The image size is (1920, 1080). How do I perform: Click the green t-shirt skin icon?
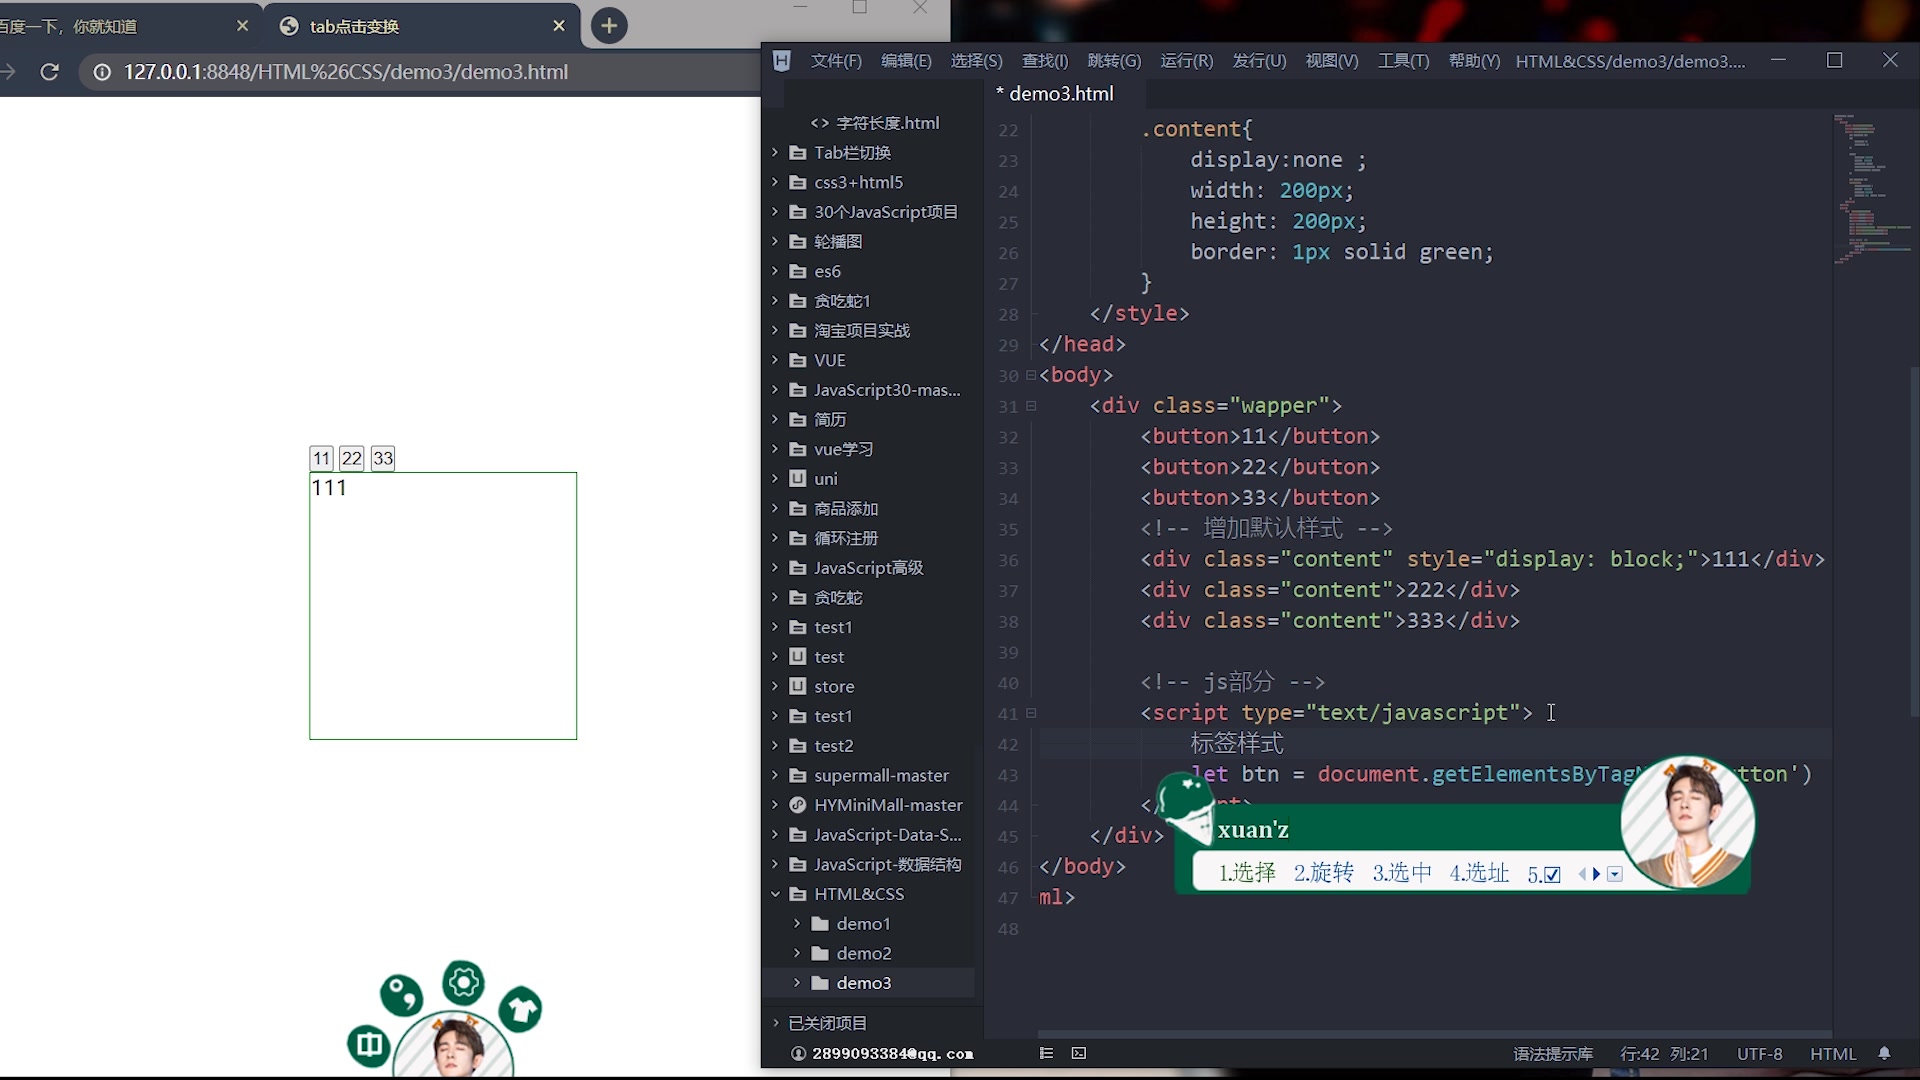point(521,1009)
